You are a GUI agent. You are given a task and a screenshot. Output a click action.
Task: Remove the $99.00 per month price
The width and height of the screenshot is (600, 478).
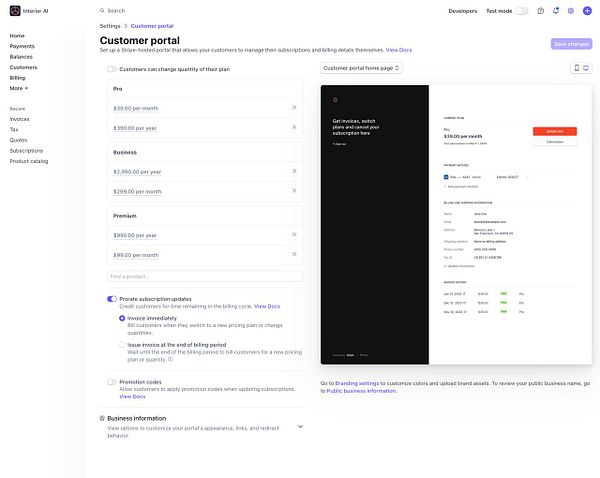(294, 254)
